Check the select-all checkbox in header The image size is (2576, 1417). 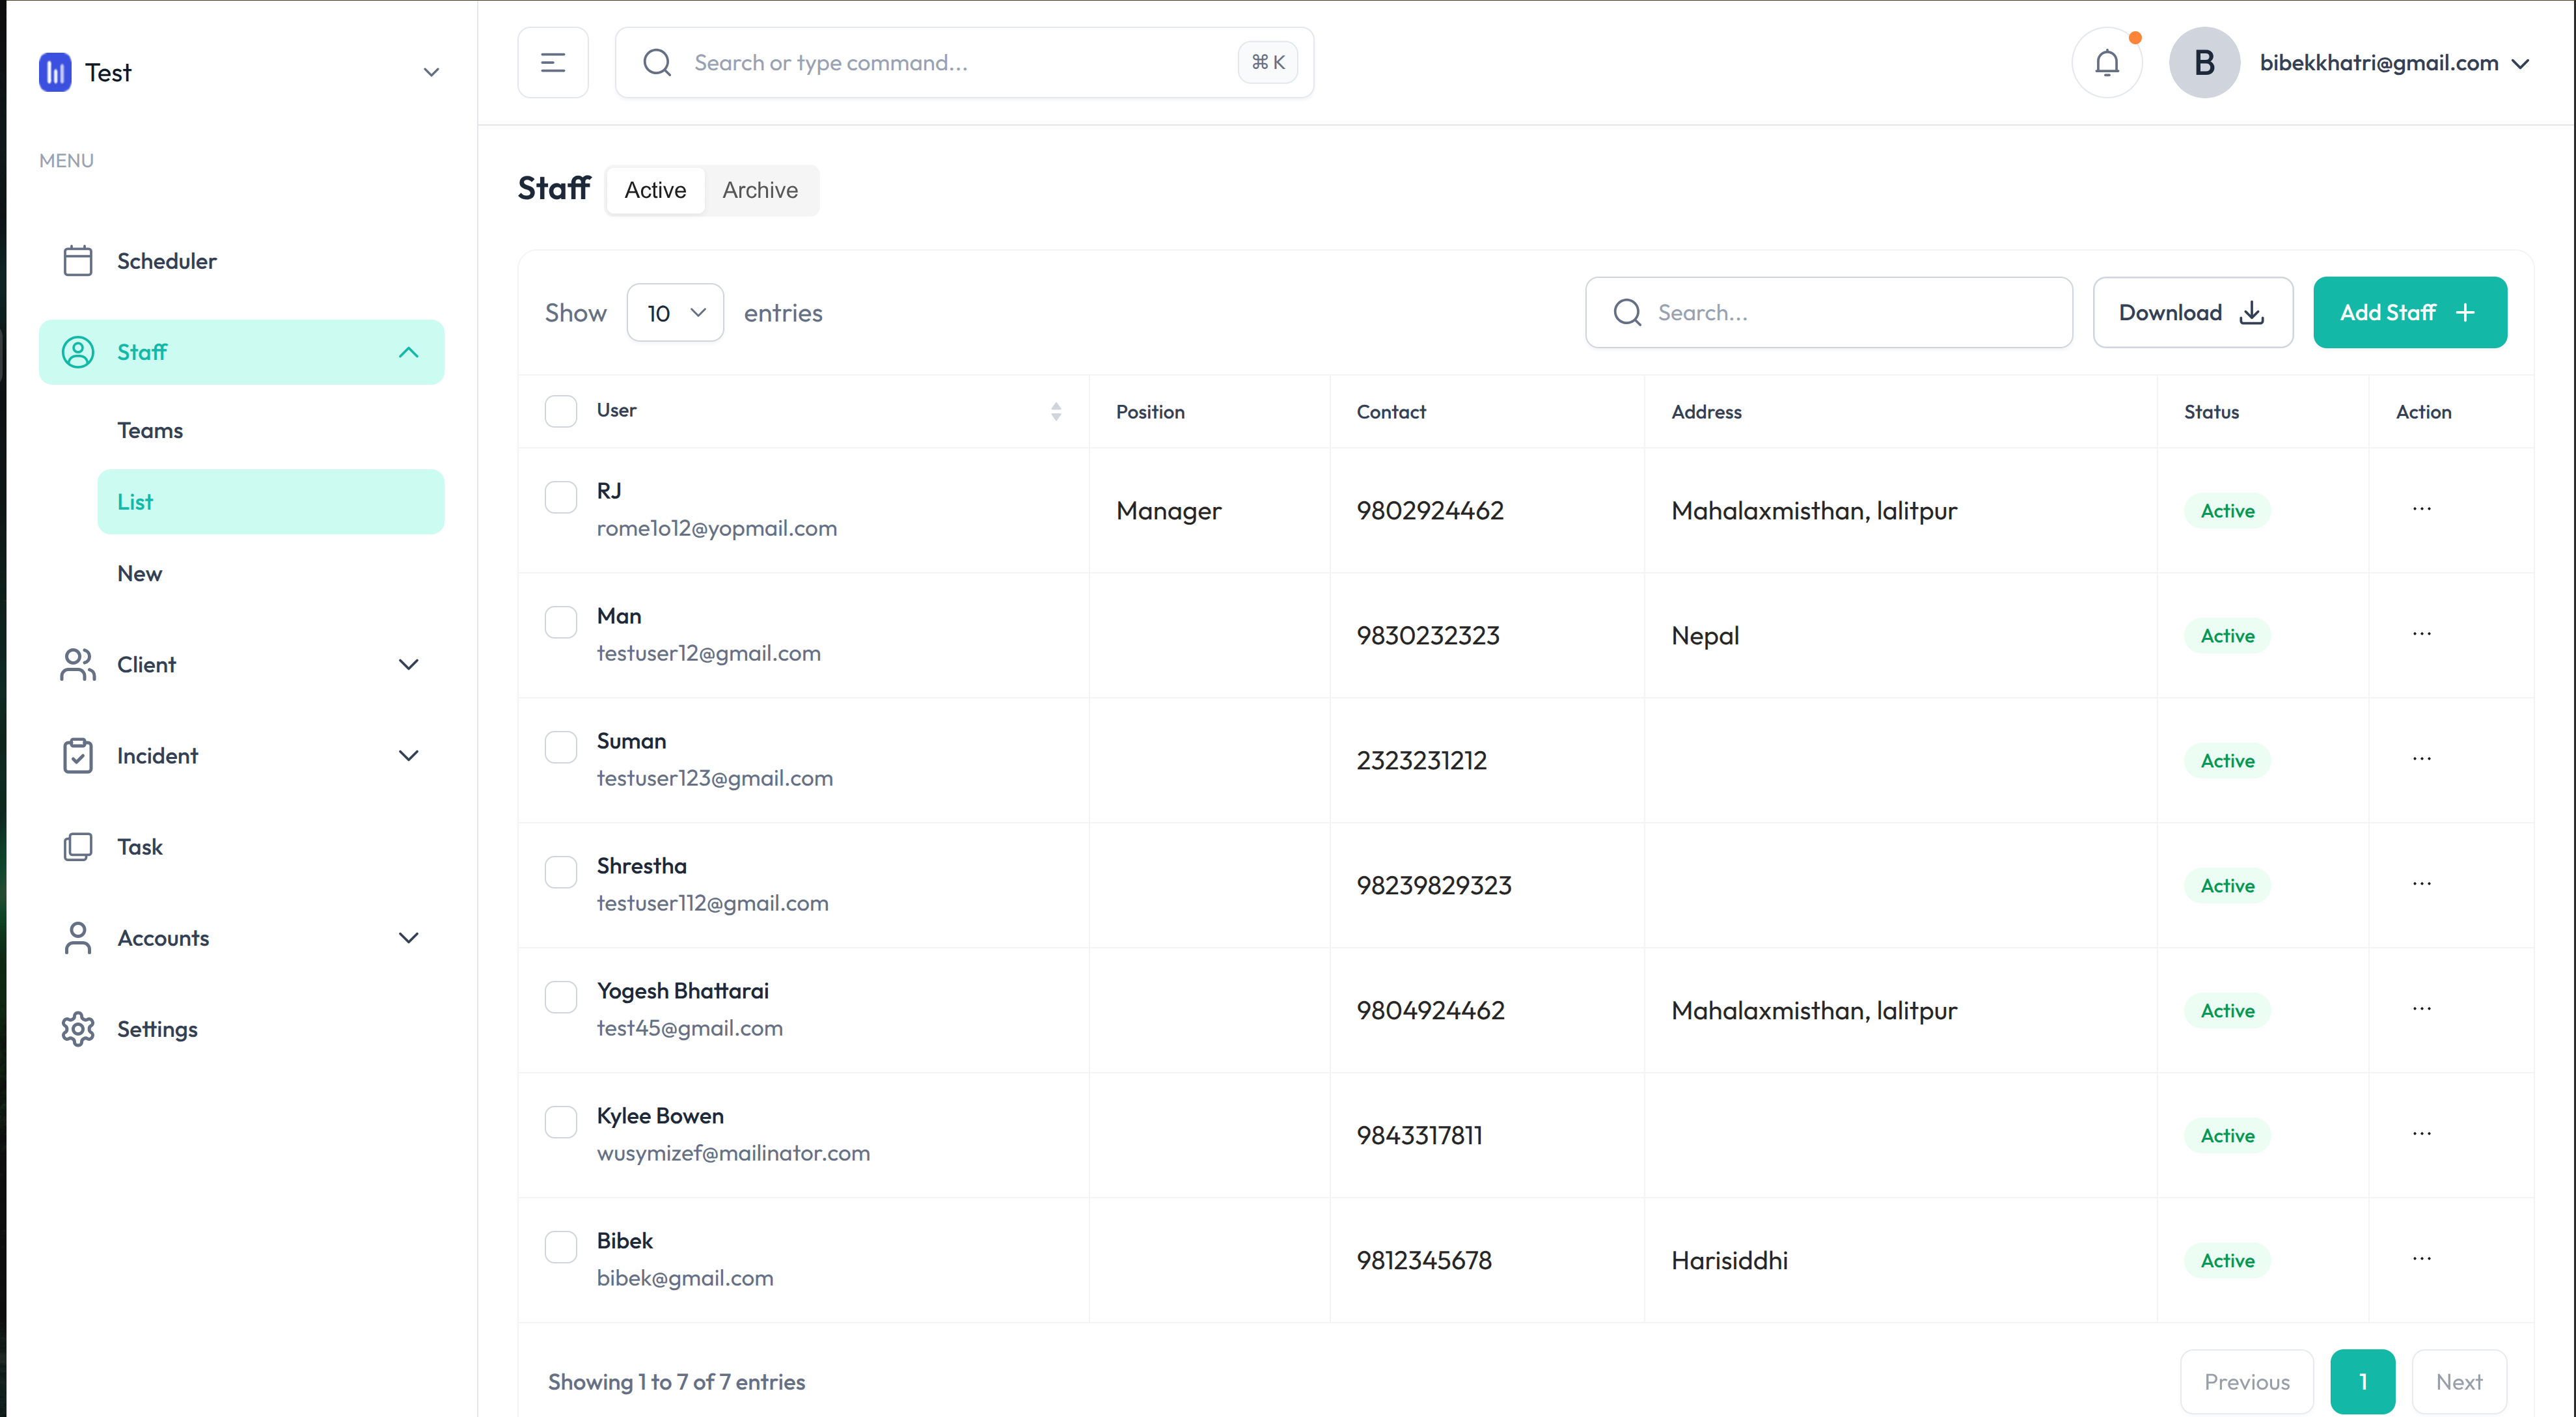[561, 411]
